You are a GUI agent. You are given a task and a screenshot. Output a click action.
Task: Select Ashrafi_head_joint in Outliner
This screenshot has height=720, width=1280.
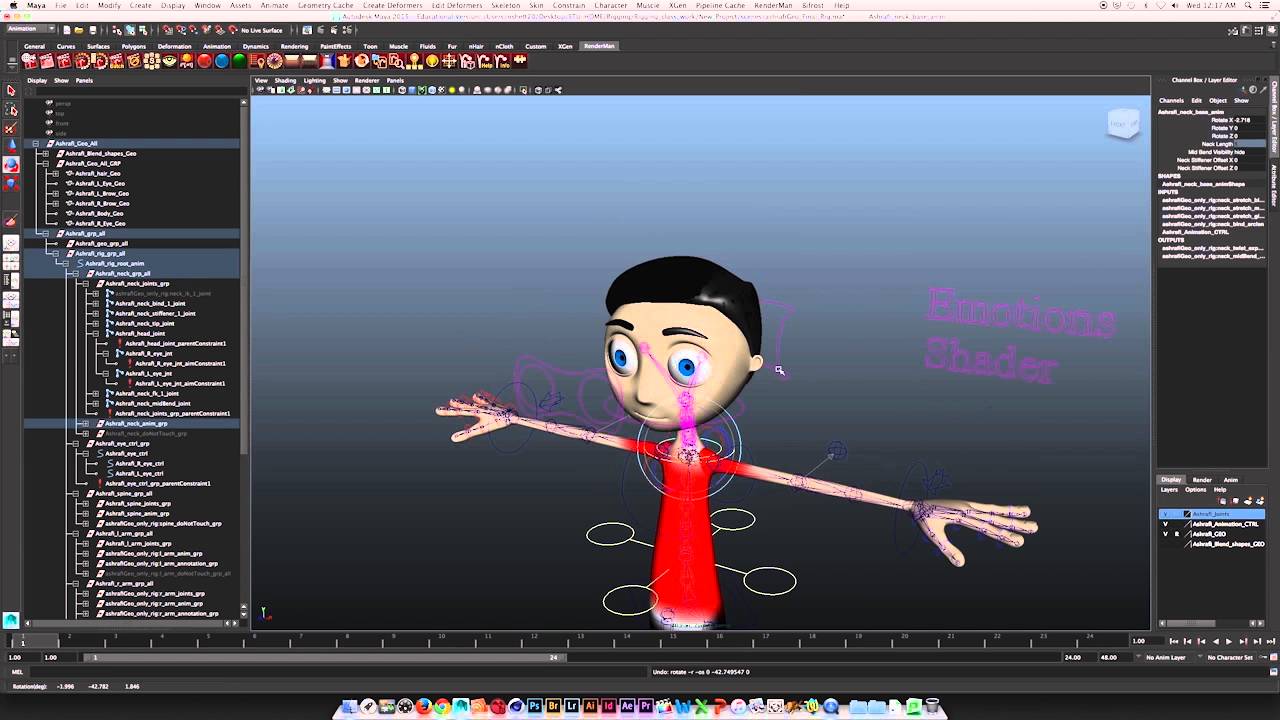139,333
